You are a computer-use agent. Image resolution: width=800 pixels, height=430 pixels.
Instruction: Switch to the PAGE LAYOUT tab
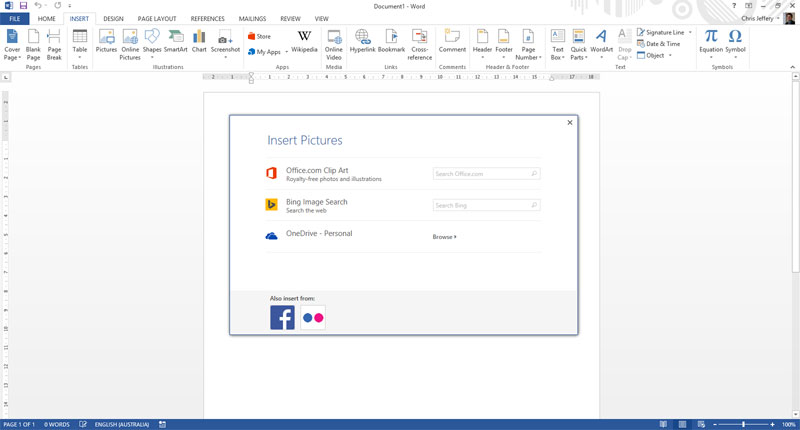(157, 18)
